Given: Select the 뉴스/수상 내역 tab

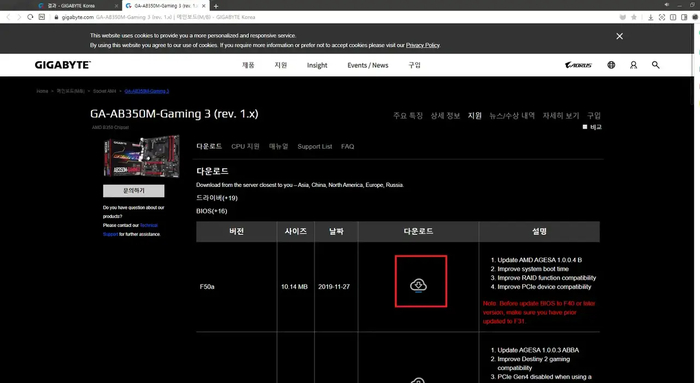Looking at the screenshot, I should 512,116.
